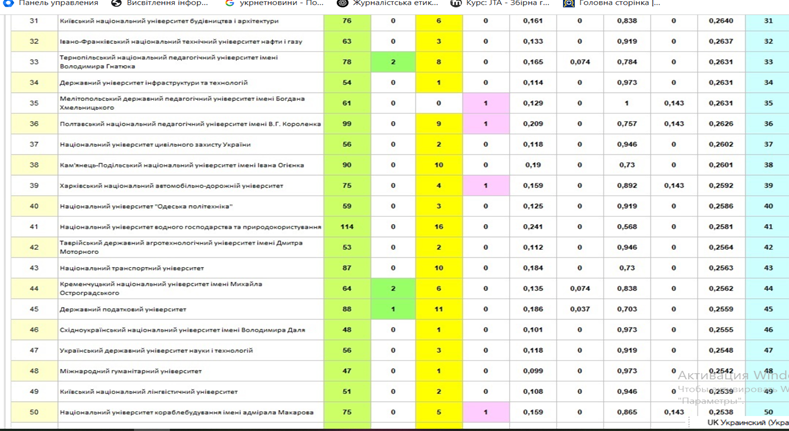
Task: Select університет водного господарства та природокористування
Action: [x=190, y=227]
